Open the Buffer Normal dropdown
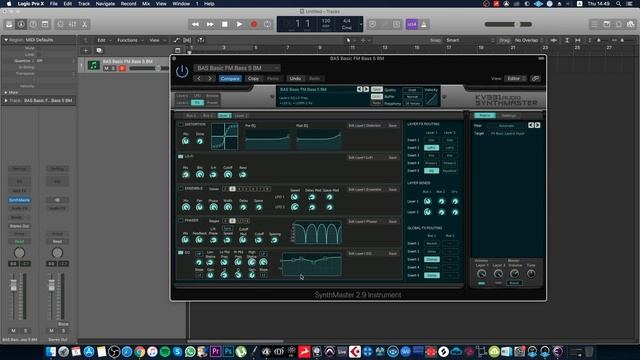 [x=412, y=97]
